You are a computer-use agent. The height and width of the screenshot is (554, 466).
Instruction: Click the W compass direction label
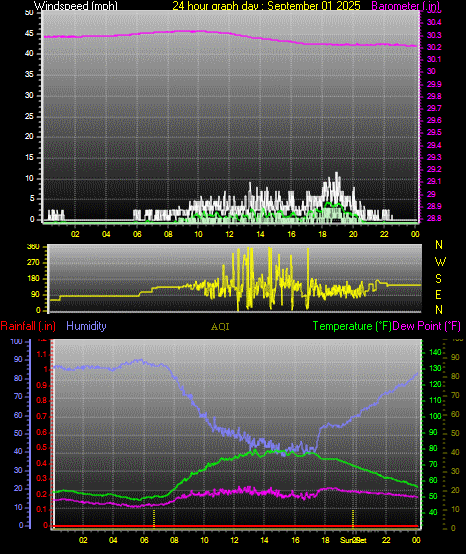click(x=440, y=262)
